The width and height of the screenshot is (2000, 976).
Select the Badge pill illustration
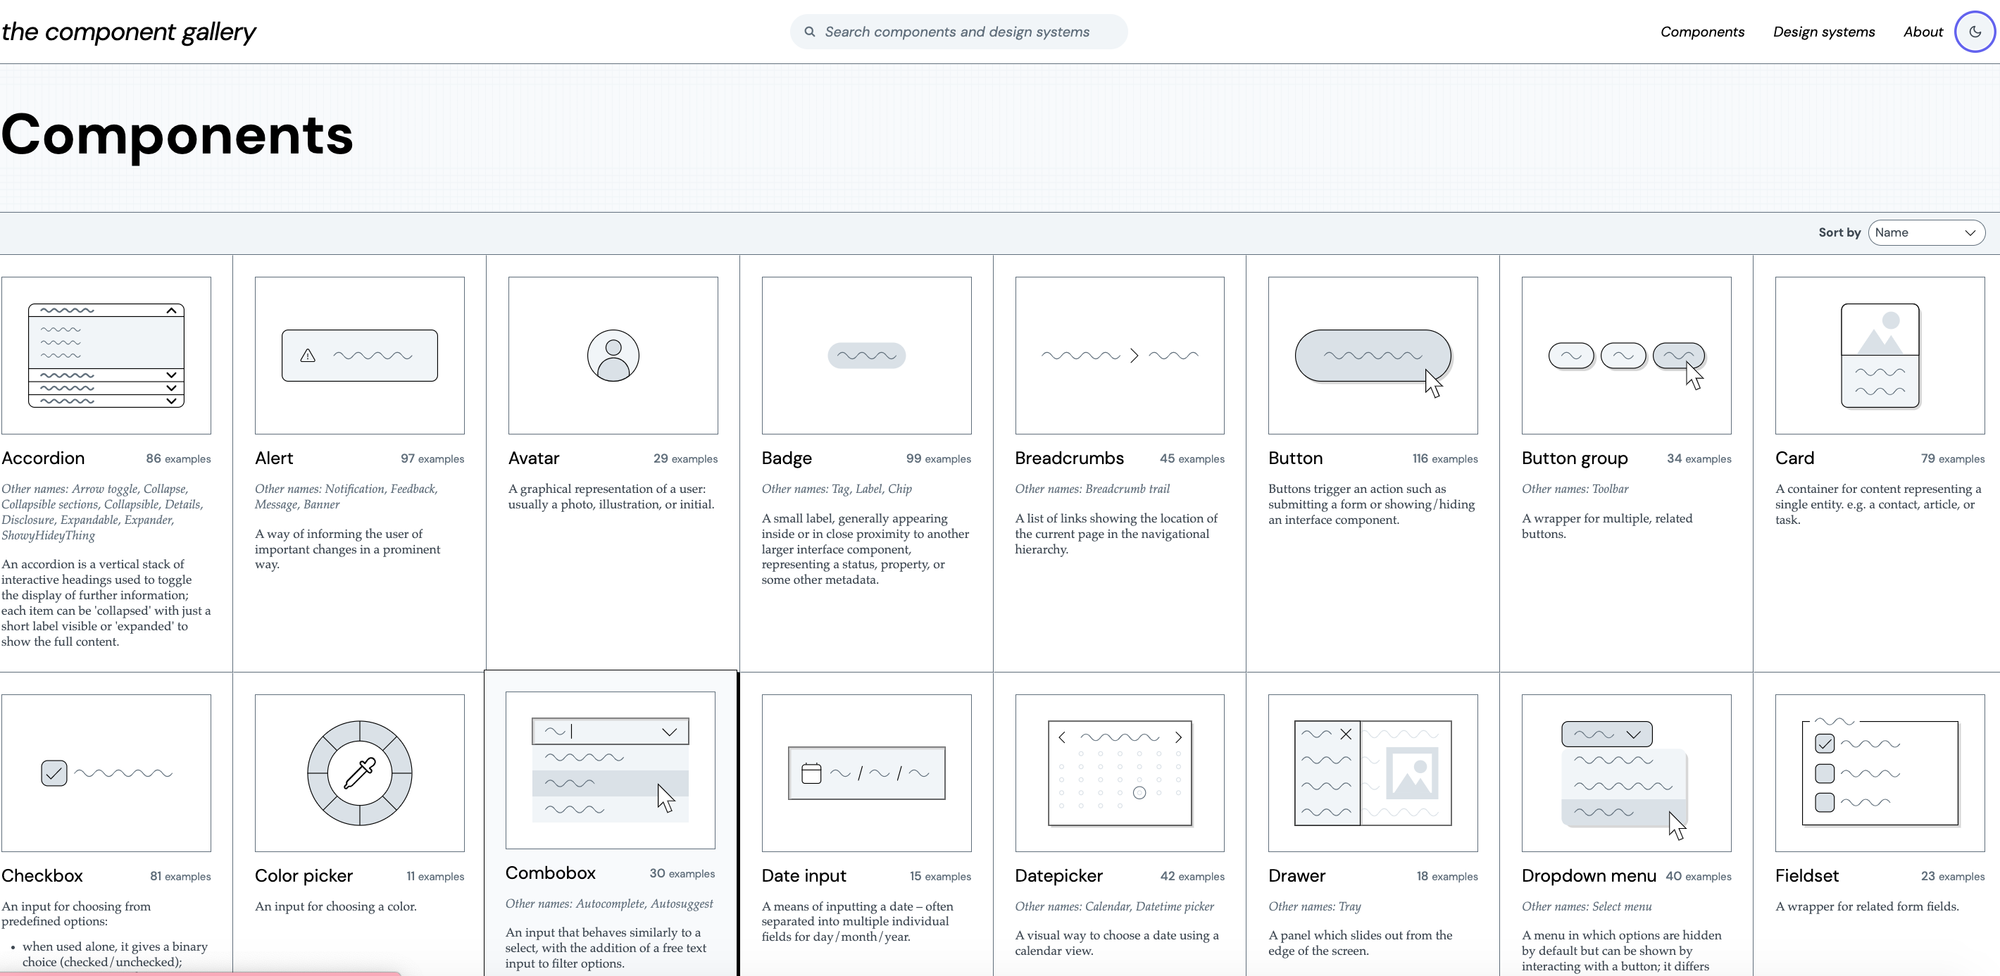(866, 355)
